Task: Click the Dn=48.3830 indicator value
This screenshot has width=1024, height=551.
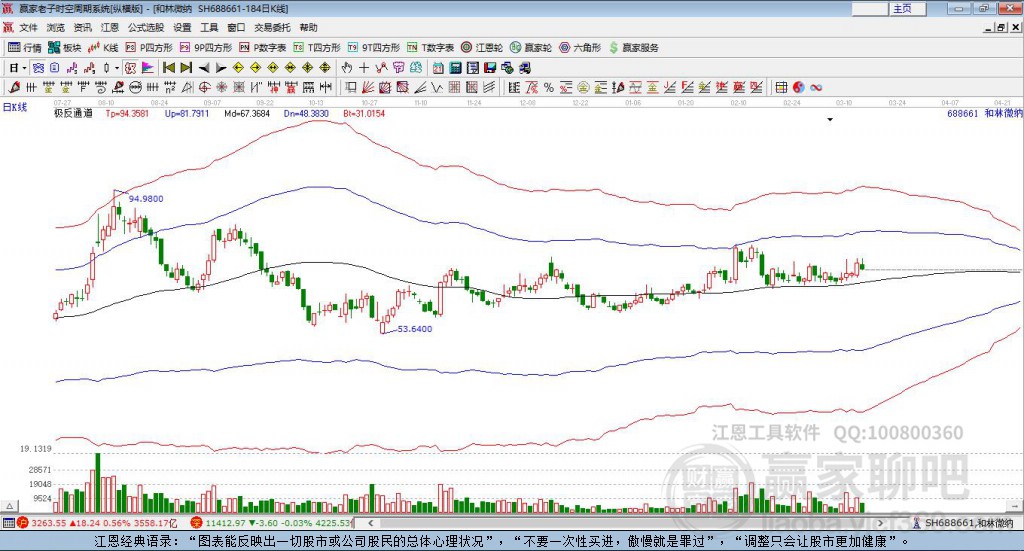Action: coord(306,113)
